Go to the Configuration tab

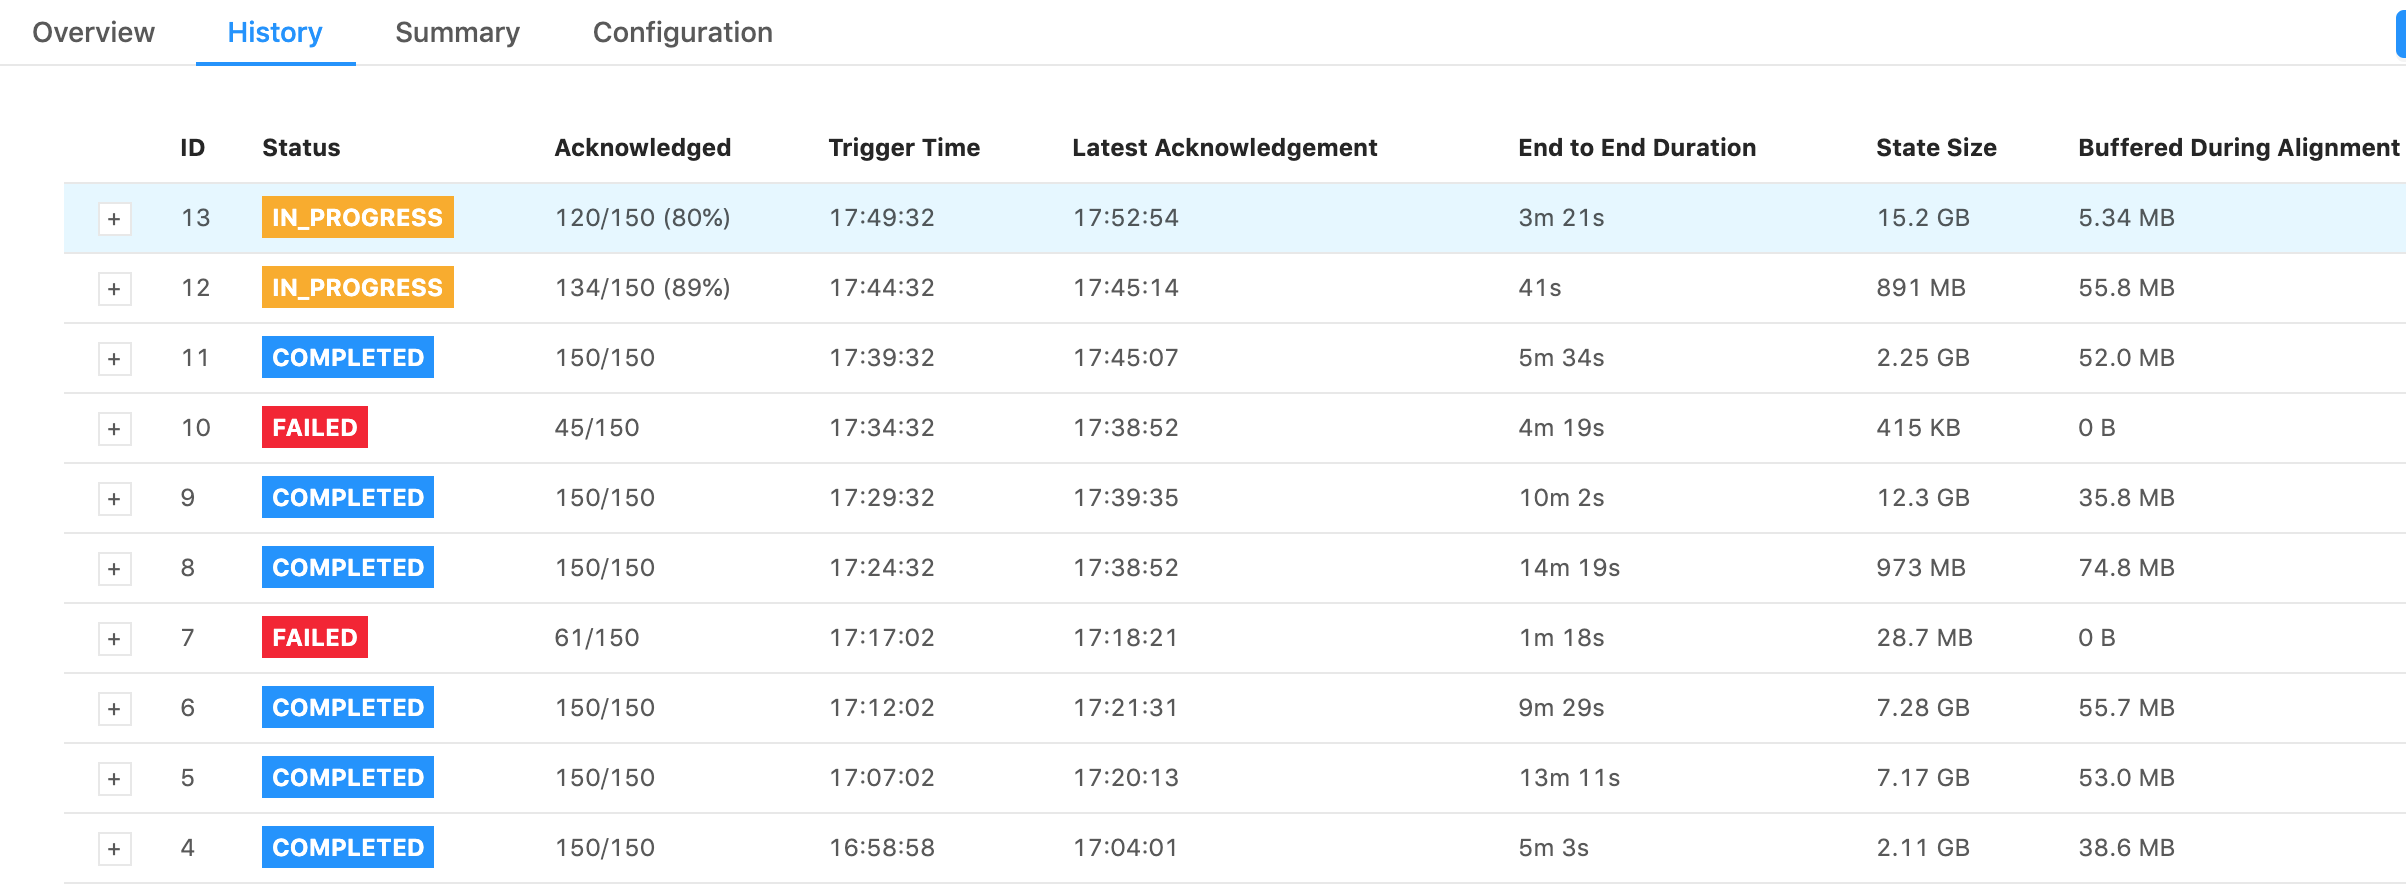(682, 33)
